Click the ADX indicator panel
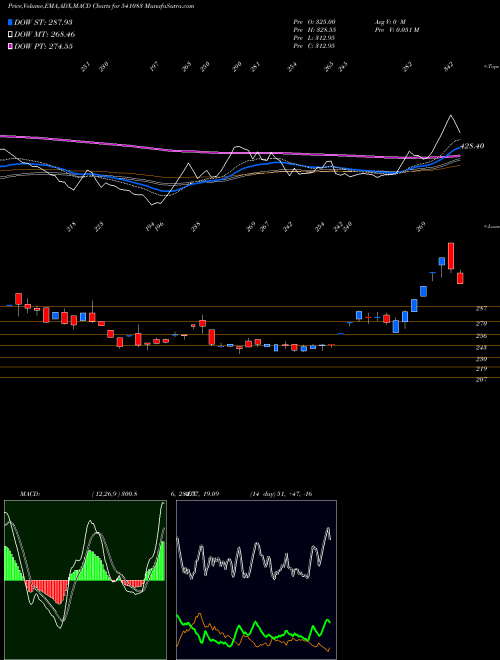The image size is (500, 660). (x=256, y=580)
